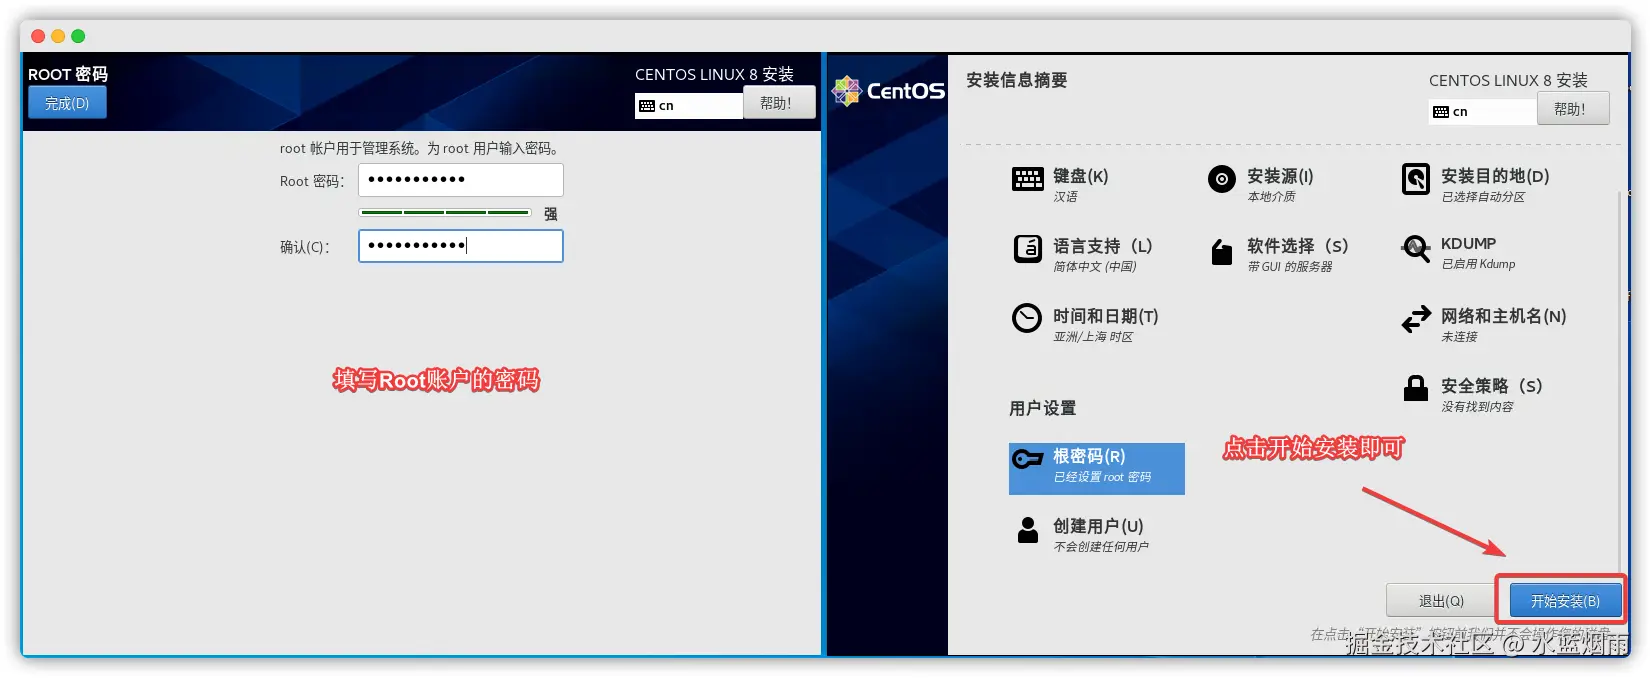Open 安全策略(S) label text

pyautogui.click(x=1491, y=386)
